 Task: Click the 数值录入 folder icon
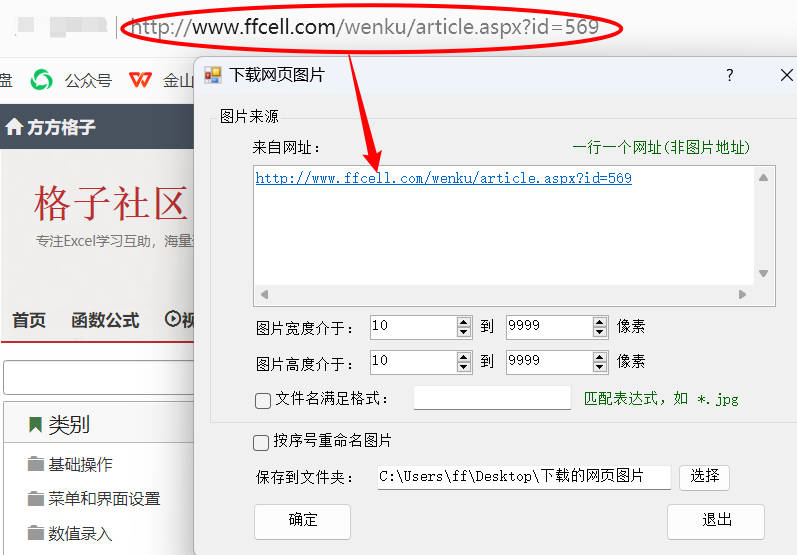pos(36,533)
